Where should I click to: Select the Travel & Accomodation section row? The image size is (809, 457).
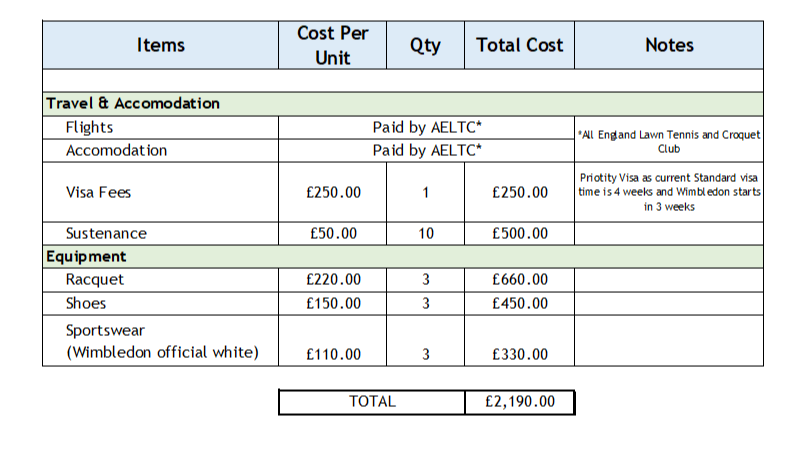point(403,104)
